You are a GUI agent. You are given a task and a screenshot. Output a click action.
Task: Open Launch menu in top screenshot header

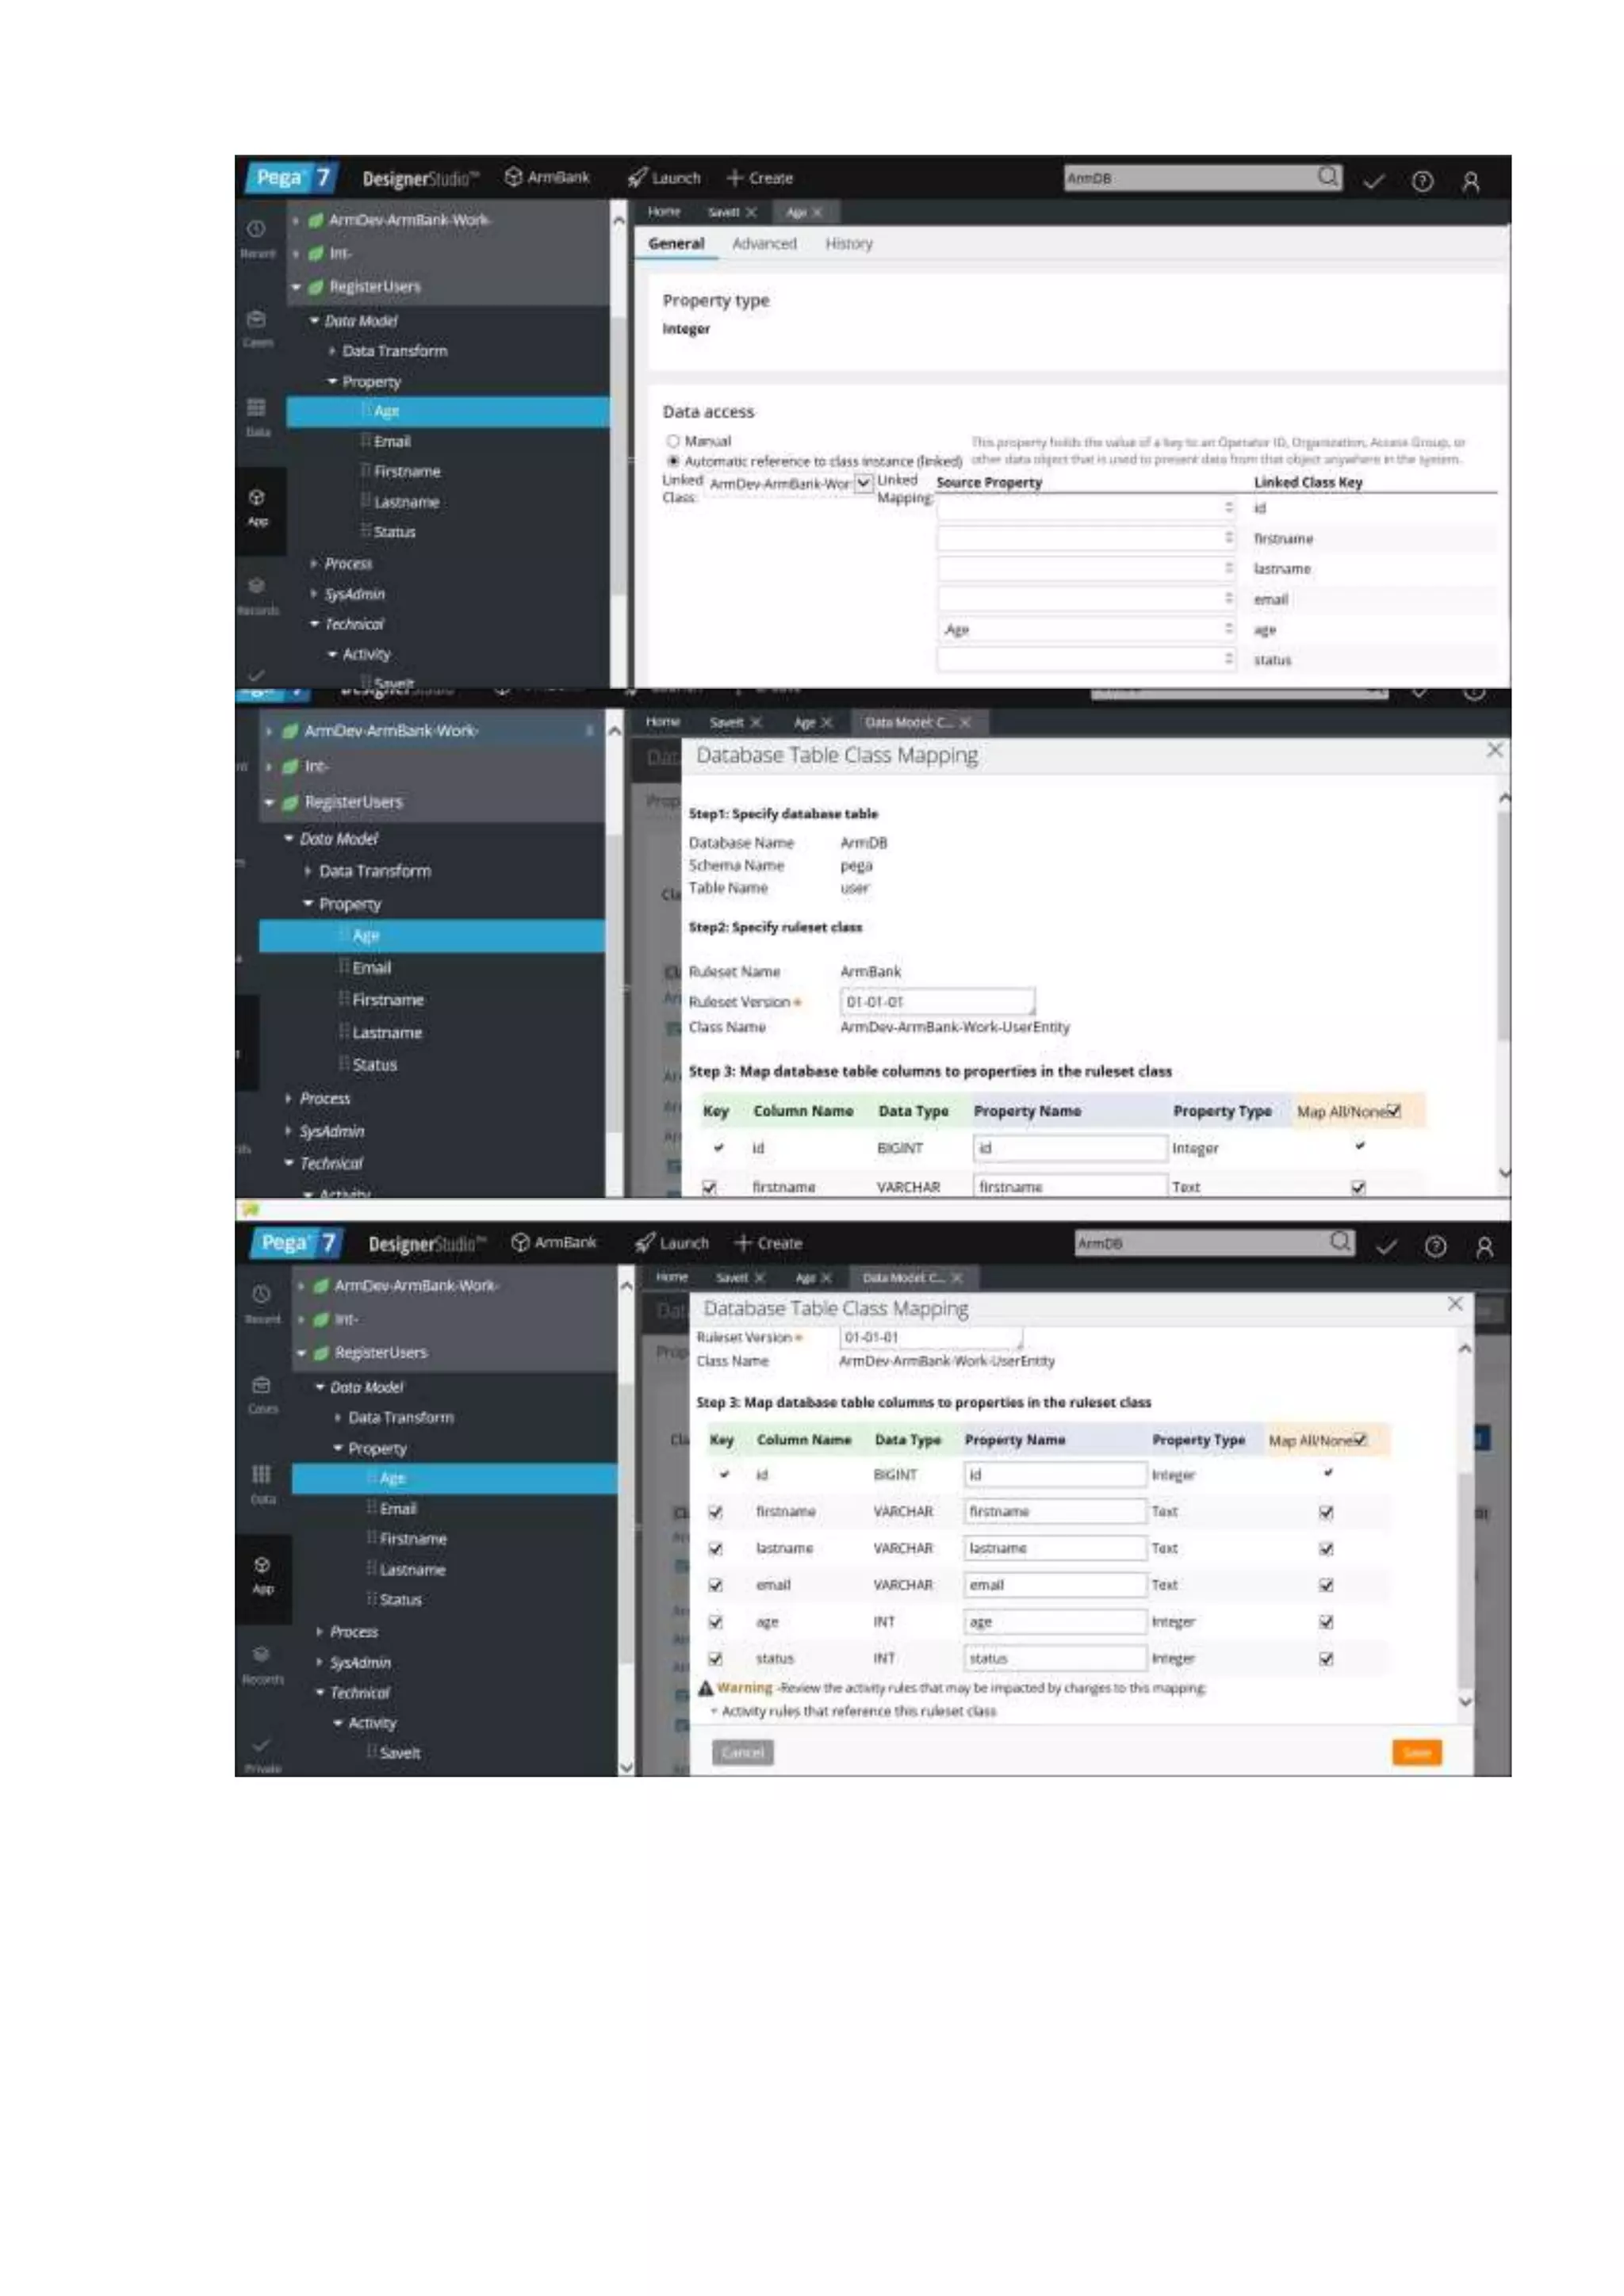pos(664,178)
